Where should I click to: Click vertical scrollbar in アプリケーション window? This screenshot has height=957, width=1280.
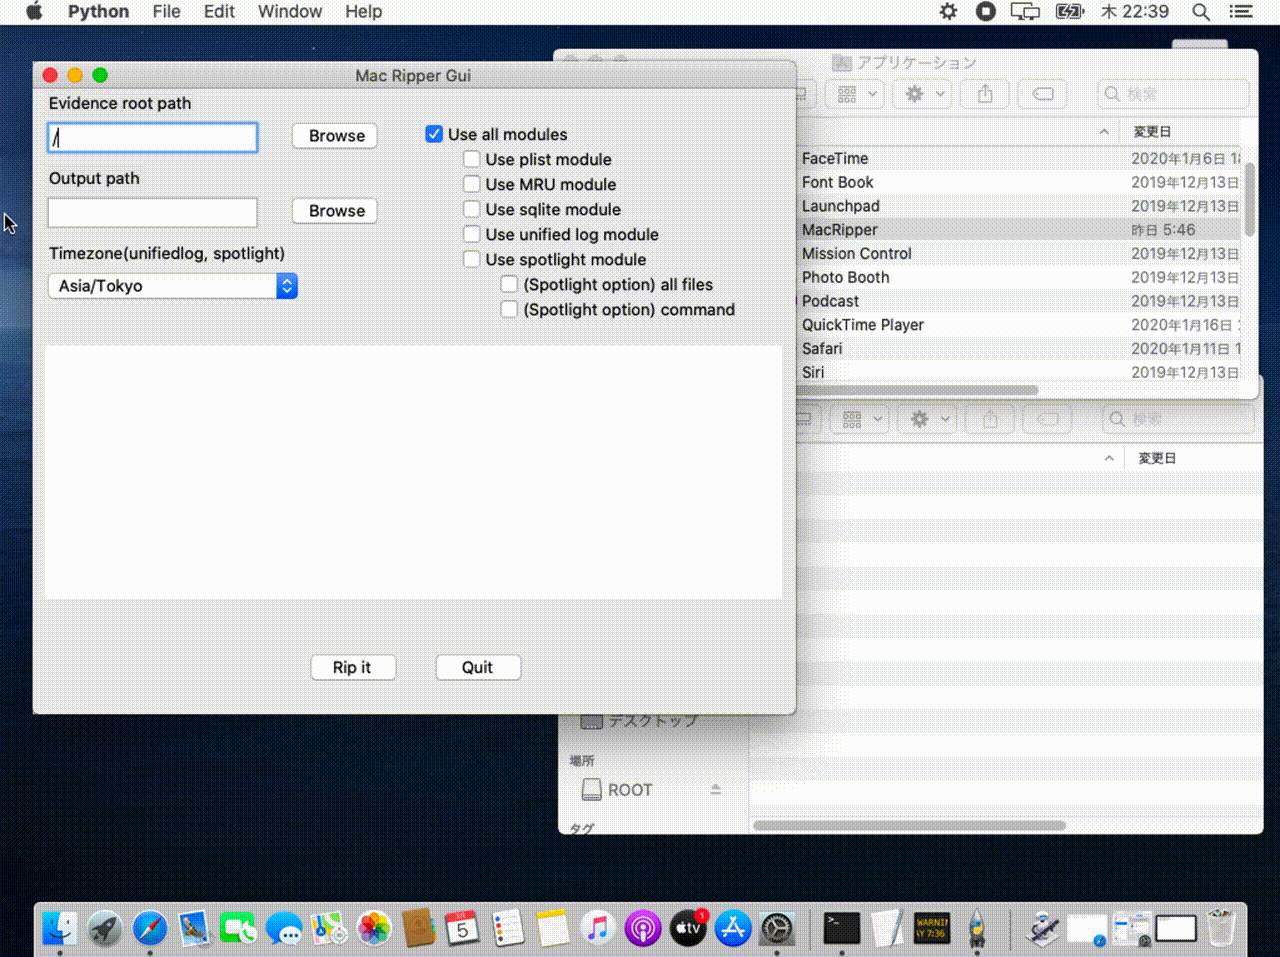[x=1250, y=200]
